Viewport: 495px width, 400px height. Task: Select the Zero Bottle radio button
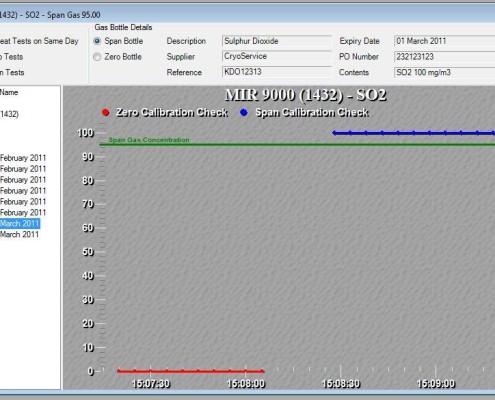tap(97, 57)
